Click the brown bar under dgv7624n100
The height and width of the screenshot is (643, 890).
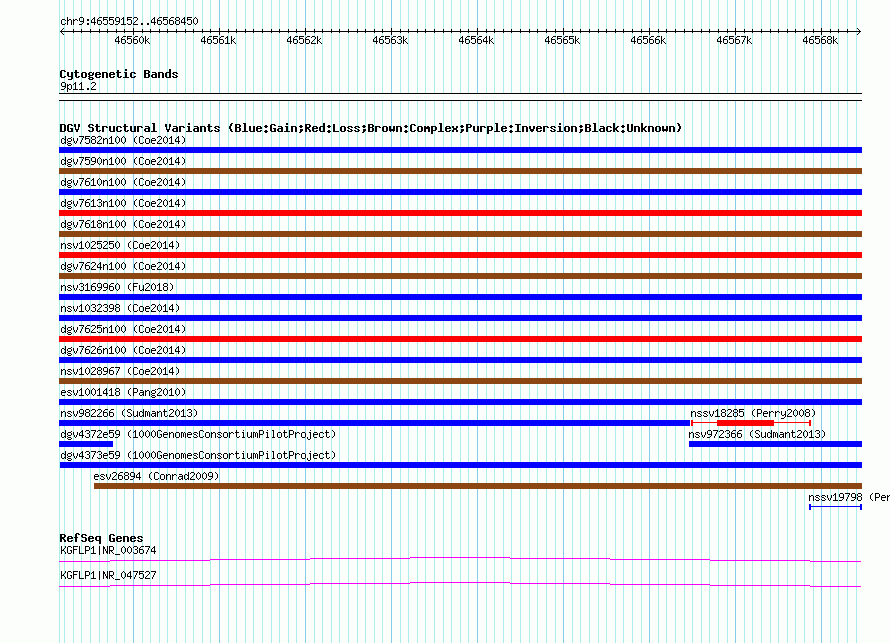coord(460,276)
